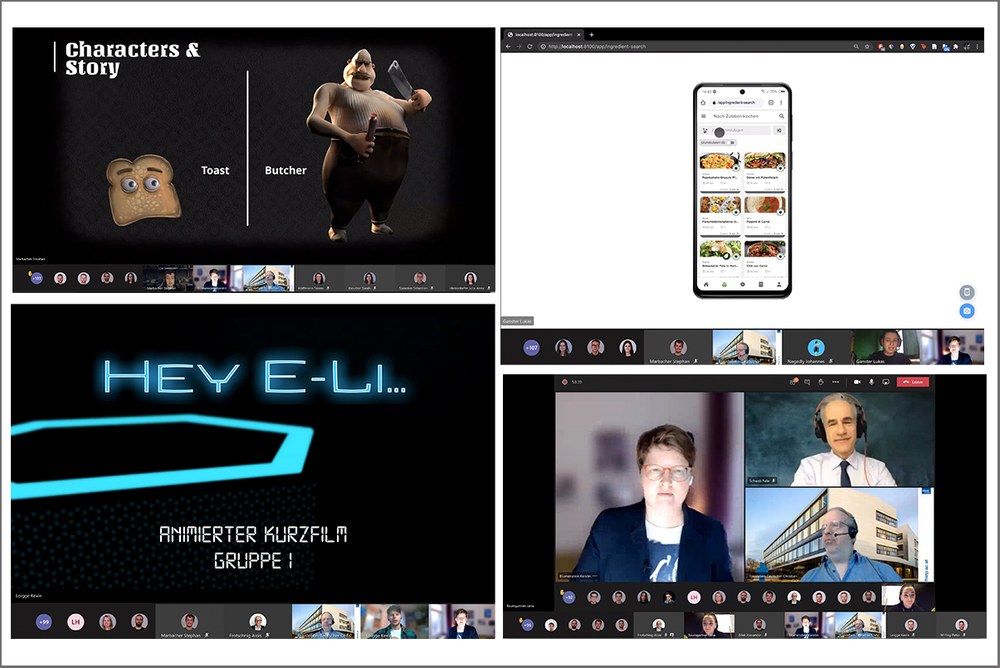Tap the search magnifier in phone app

pyautogui.click(x=781, y=116)
